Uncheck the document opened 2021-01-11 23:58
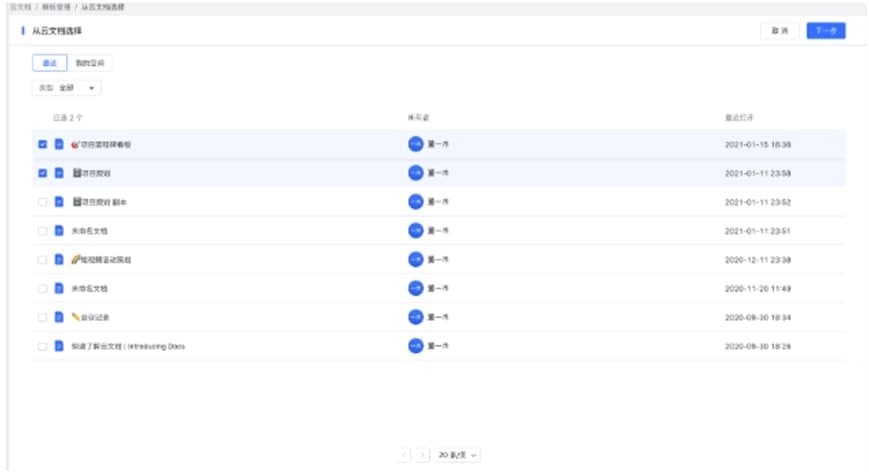Screen dimensions: 869x473 click(42, 173)
